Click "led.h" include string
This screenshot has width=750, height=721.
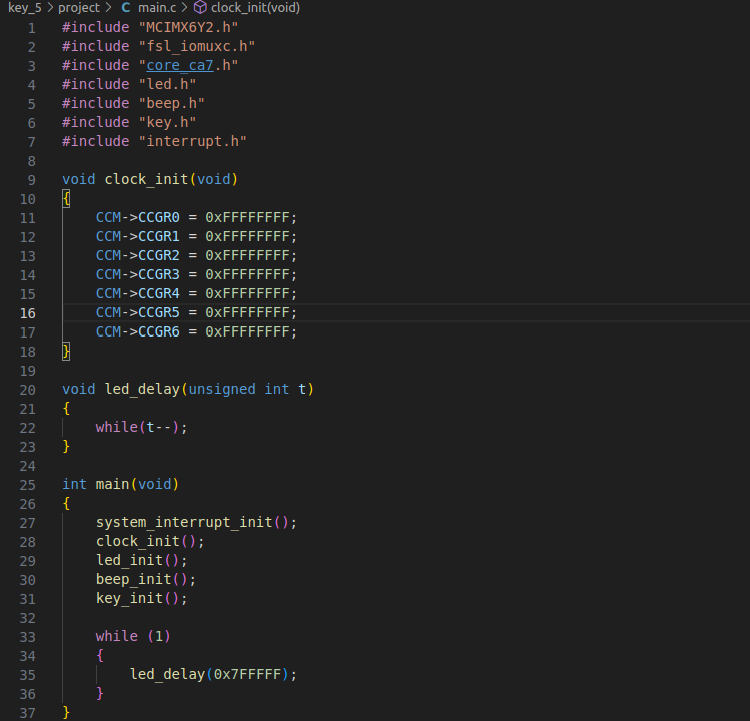tap(167, 84)
